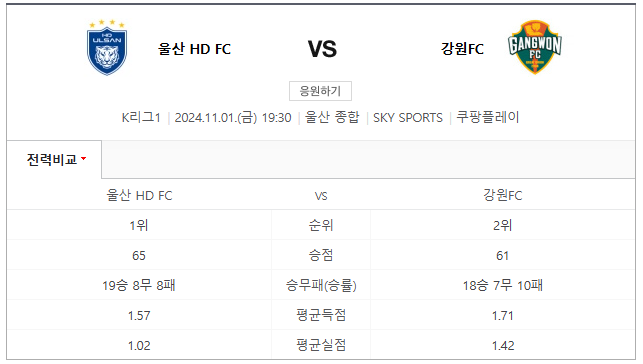643x364 pixels.
Task: Click the 승점 row label
Action: (321, 255)
